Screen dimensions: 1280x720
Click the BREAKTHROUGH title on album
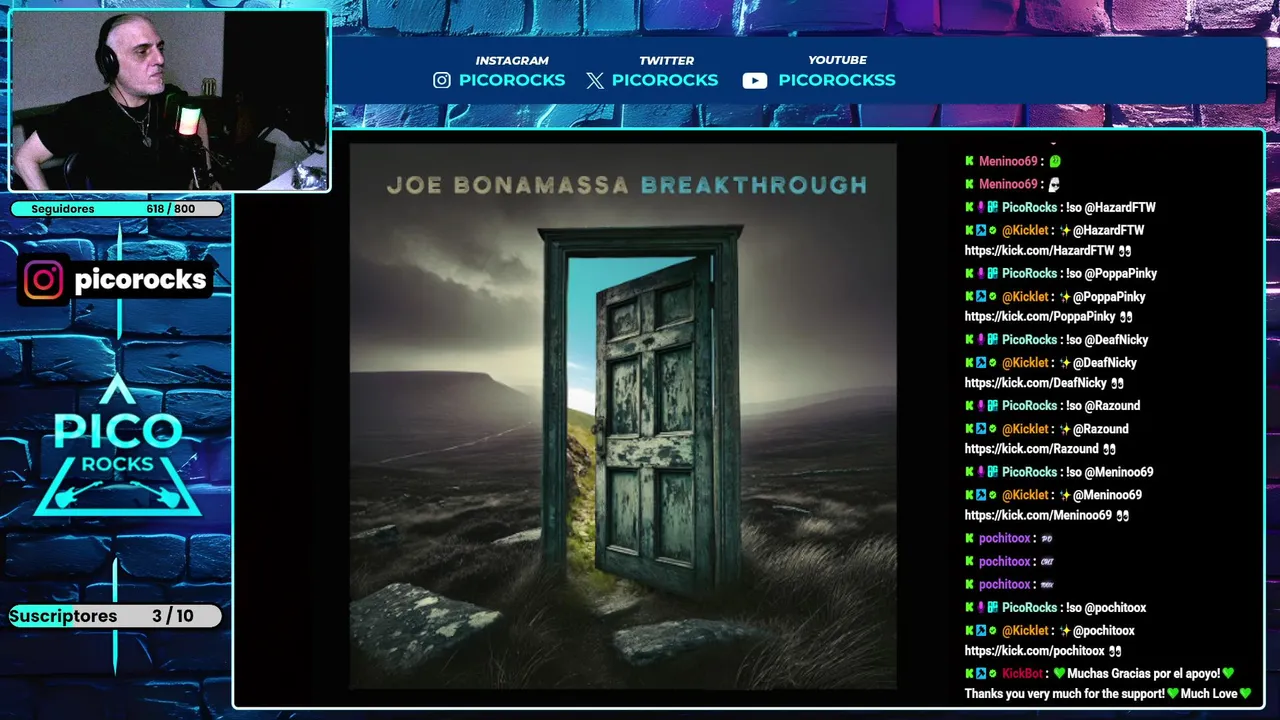coord(754,185)
